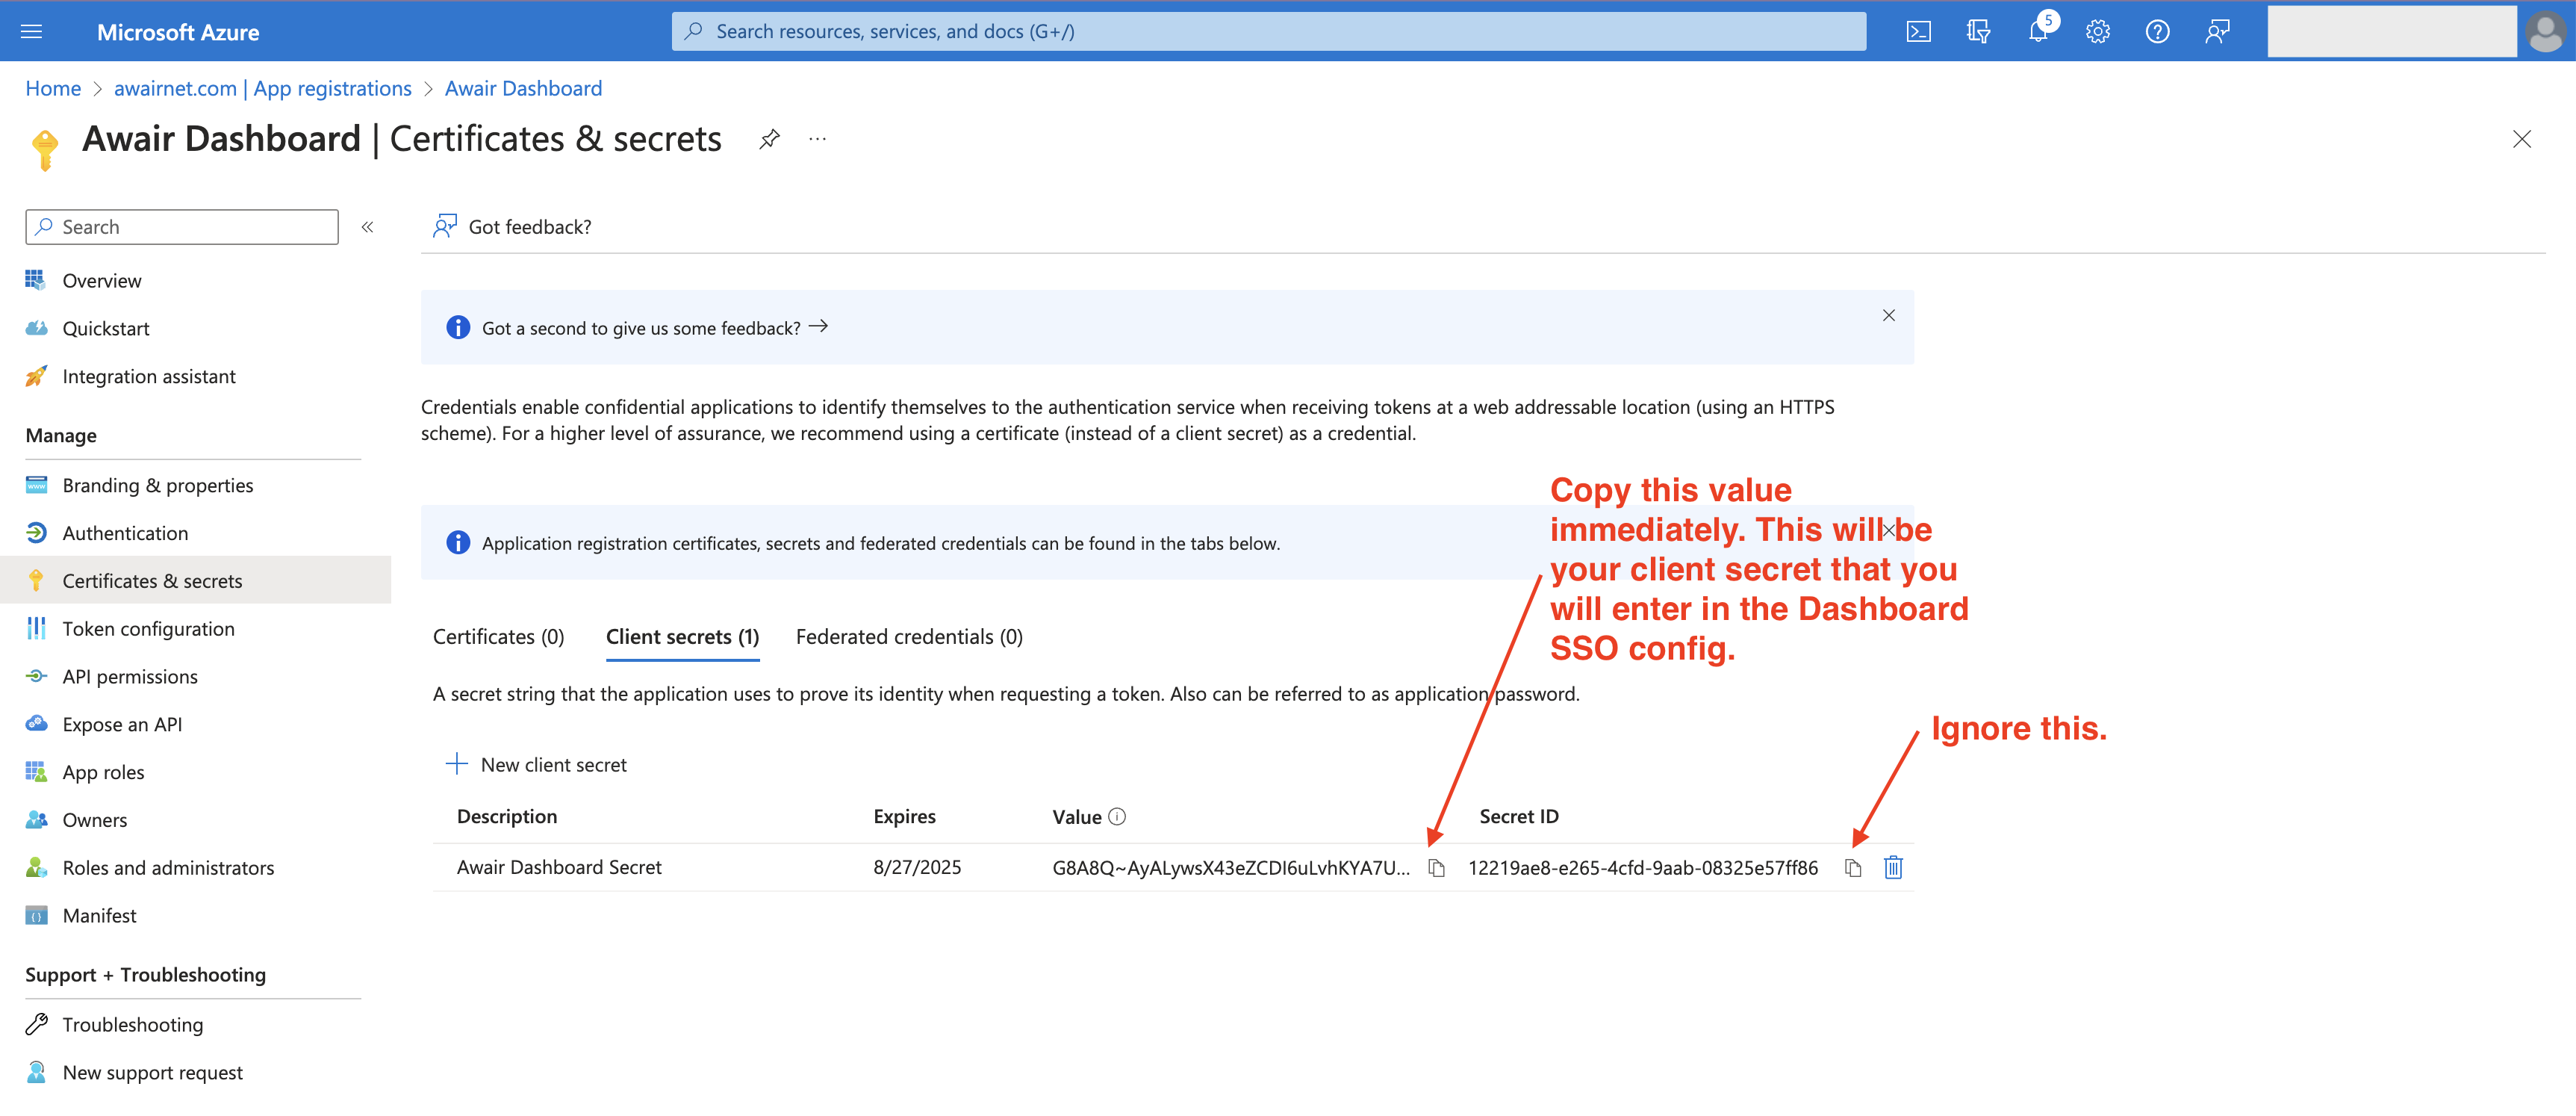
Task: Click Secret ID 12219ae8-e265-4cfd-9aab-08325e57ff86
Action: [1642, 868]
